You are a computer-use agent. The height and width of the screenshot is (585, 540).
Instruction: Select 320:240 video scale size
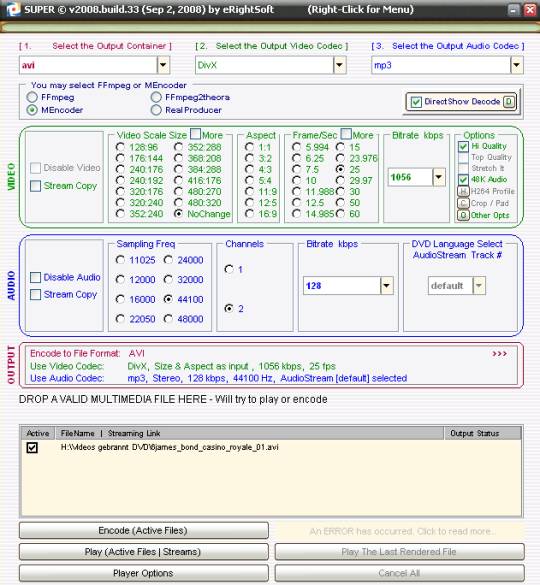point(120,203)
